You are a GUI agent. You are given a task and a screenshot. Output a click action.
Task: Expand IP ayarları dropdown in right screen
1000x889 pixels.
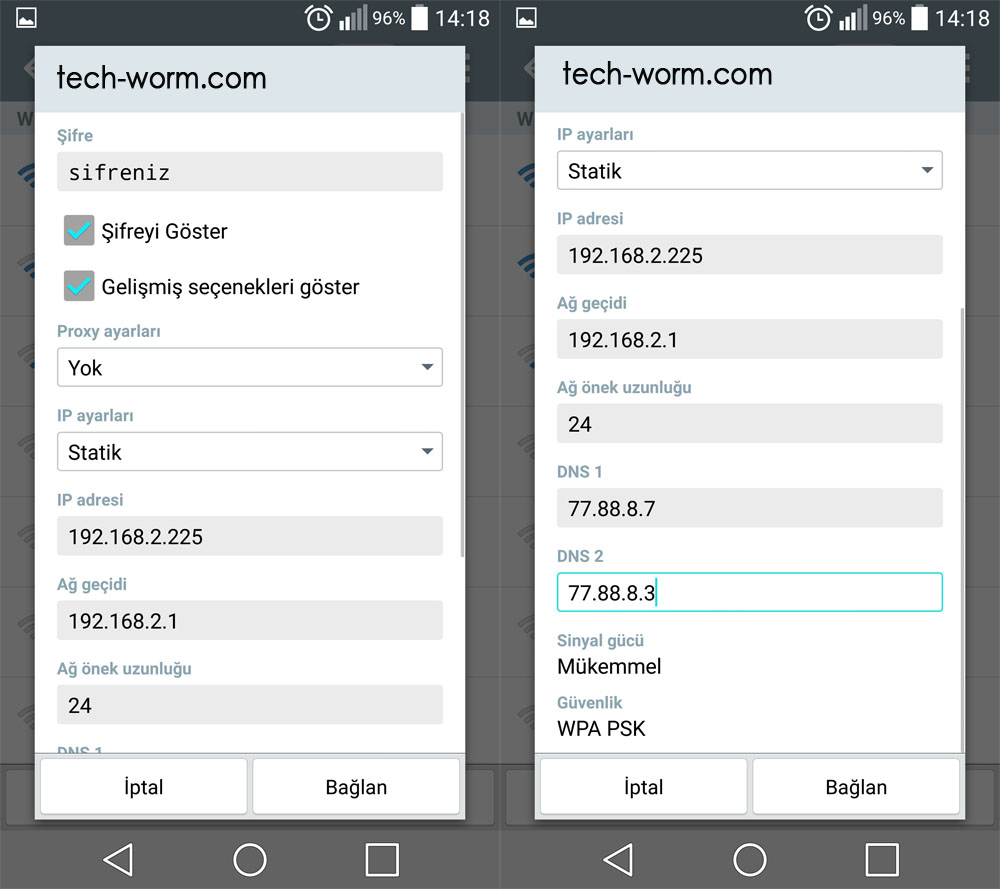[x=749, y=171]
